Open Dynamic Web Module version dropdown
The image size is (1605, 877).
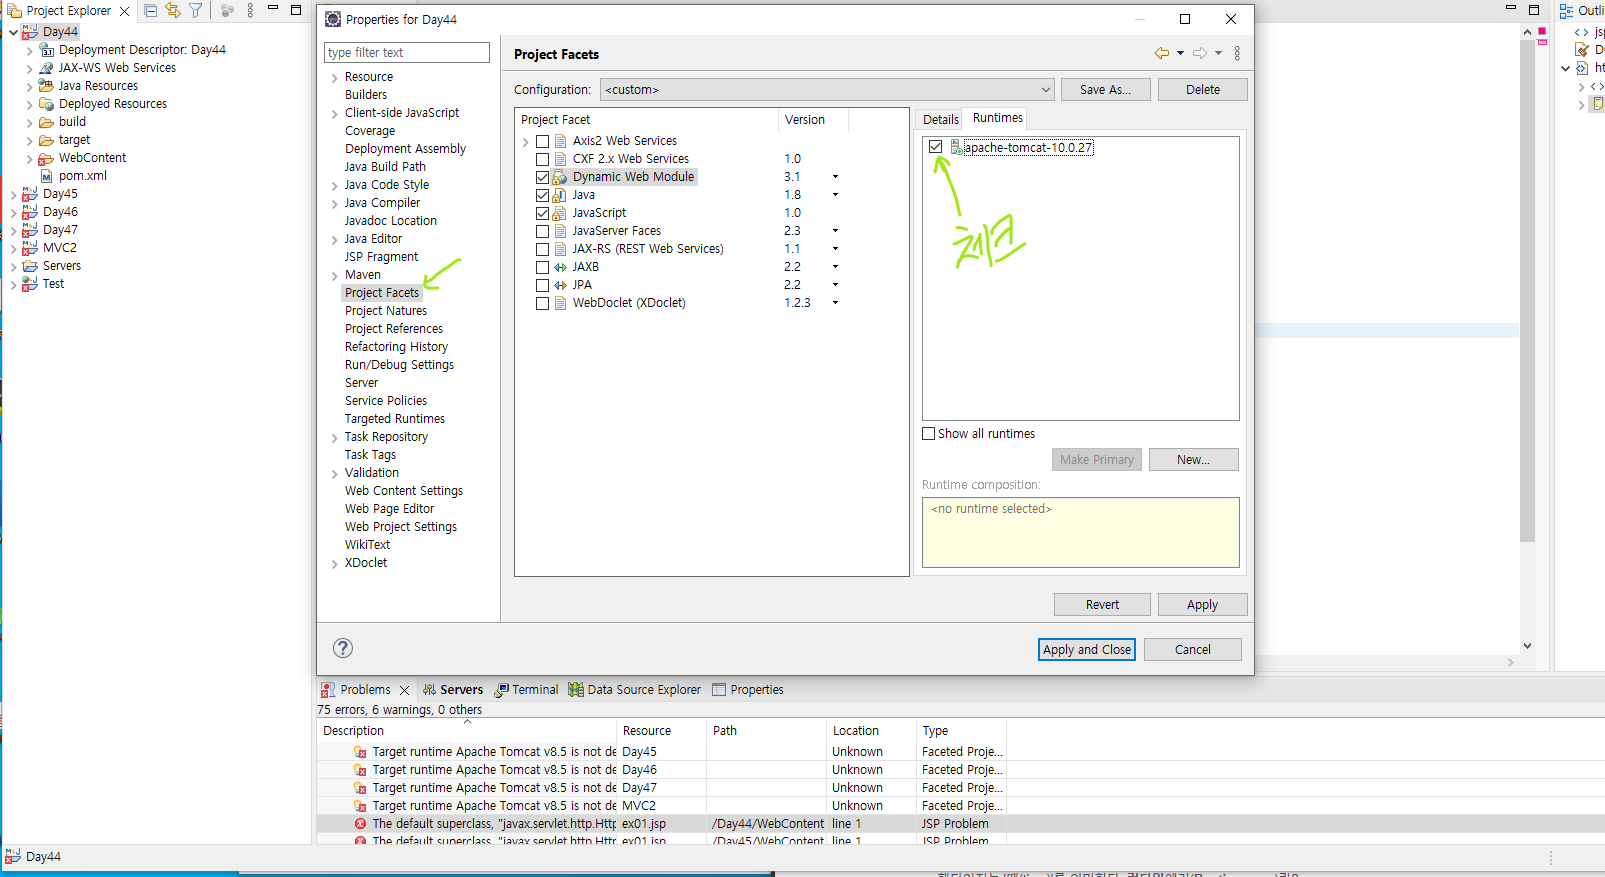click(835, 177)
